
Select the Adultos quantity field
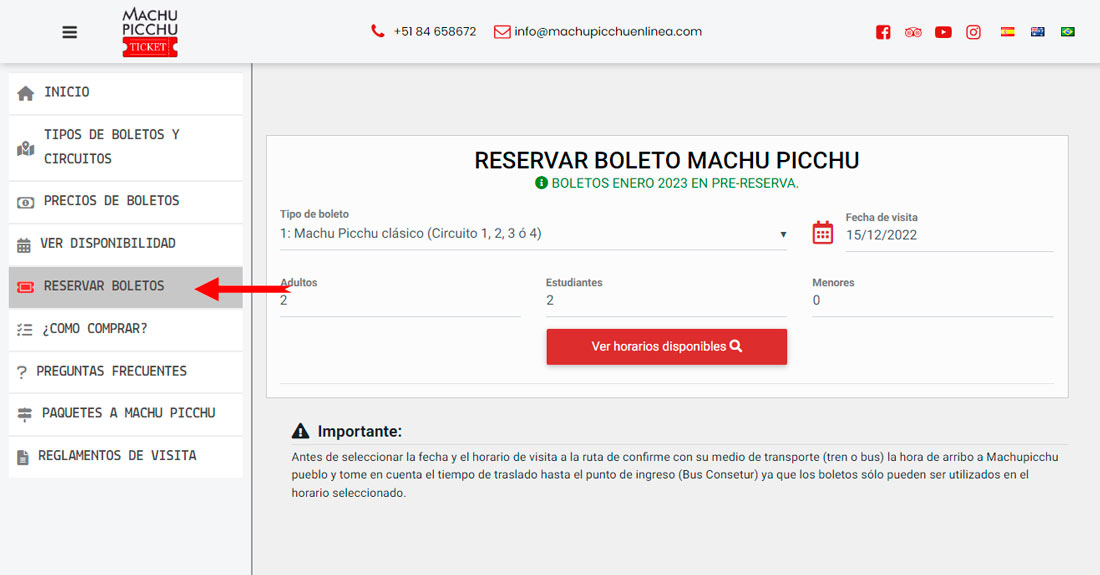point(400,300)
